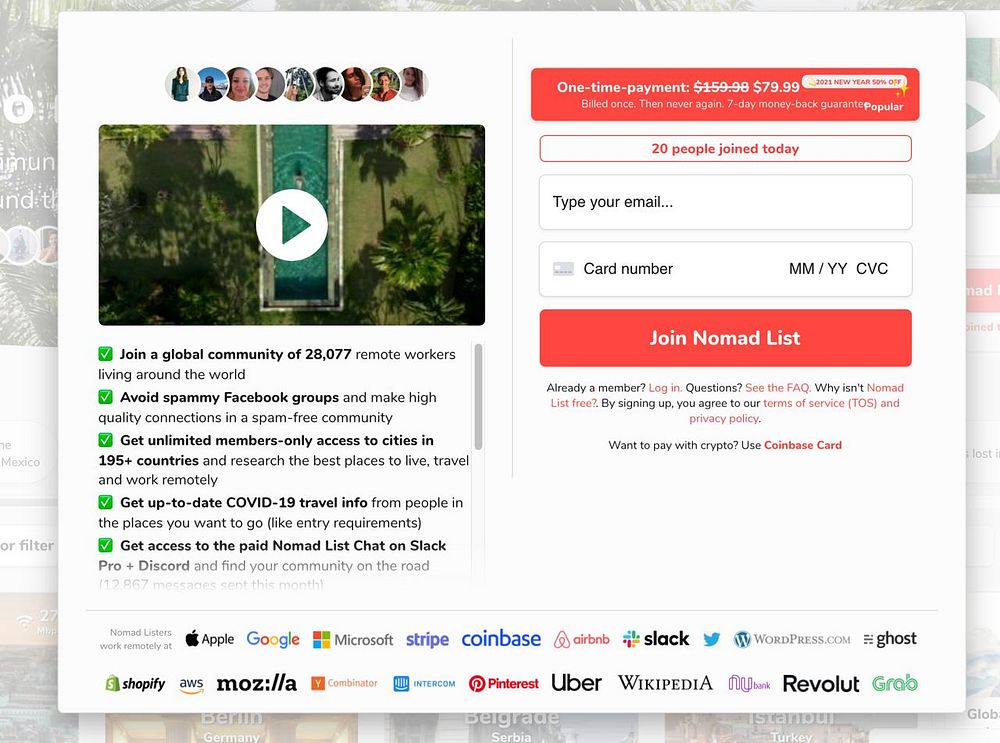The image size is (1000, 743).
Task: Click the Airbnb logo
Action: pyautogui.click(x=582, y=639)
